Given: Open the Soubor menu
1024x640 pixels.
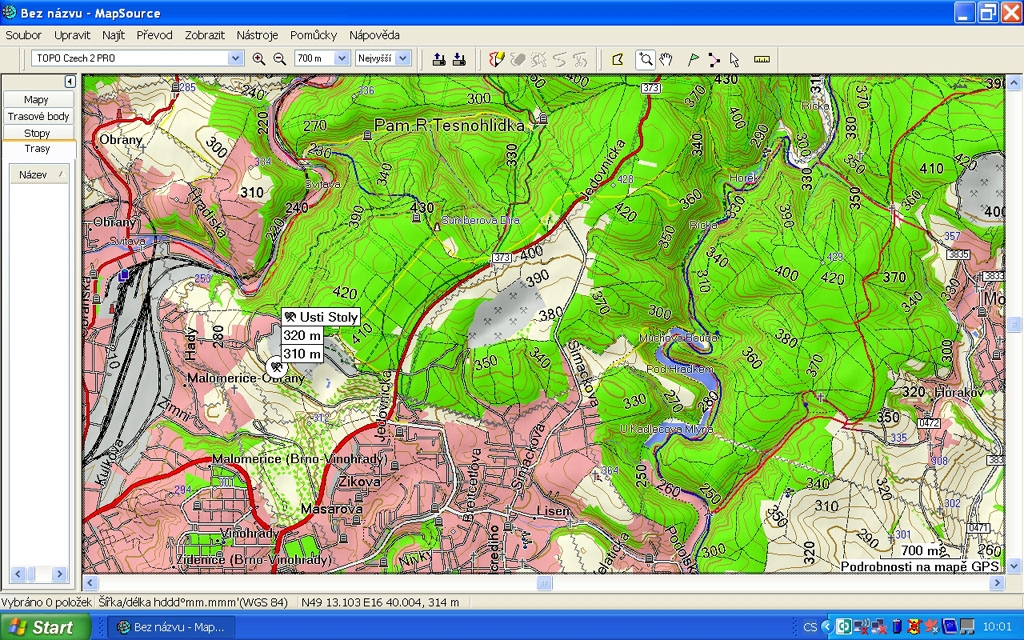Looking at the screenshot, I should coord(24,35).
